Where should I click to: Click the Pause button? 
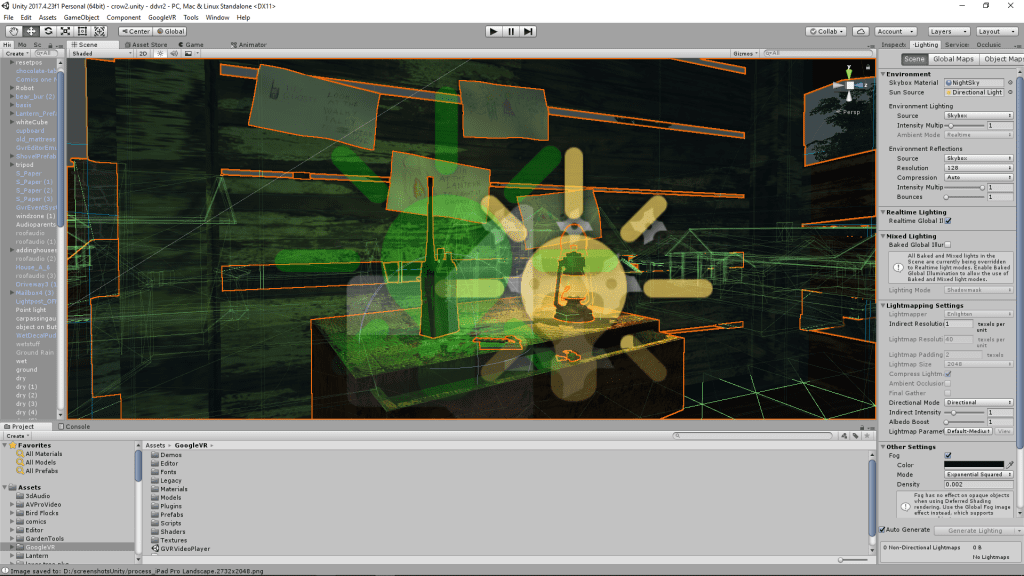pos(511,31)
